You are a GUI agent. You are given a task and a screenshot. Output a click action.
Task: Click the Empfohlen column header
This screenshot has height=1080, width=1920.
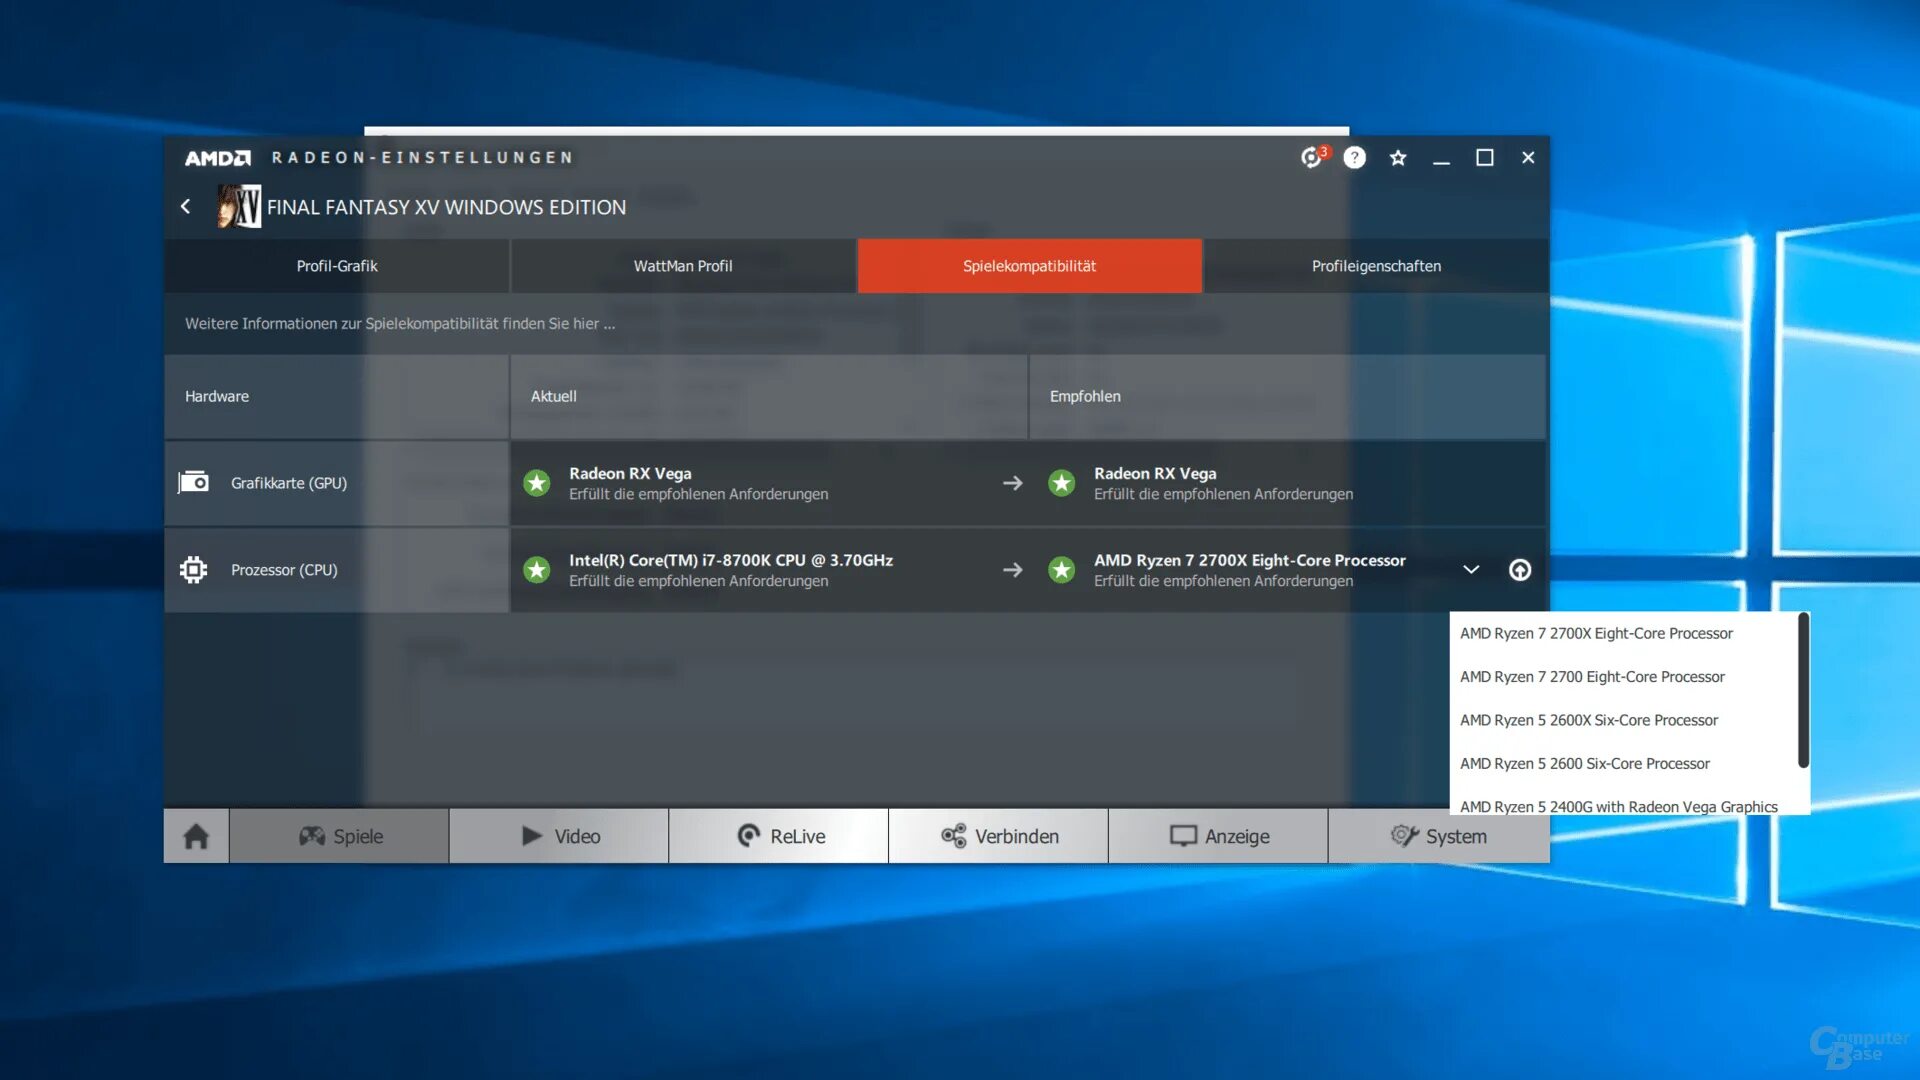coord(1287,396)
